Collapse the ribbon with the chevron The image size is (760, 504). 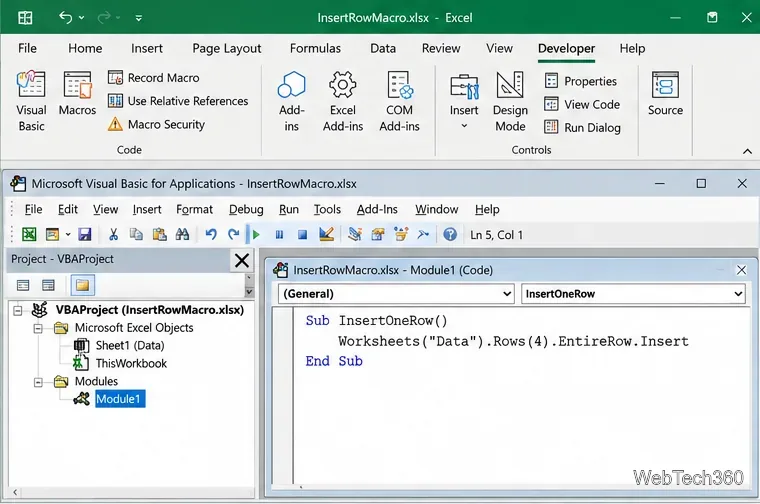click(747, 151)
